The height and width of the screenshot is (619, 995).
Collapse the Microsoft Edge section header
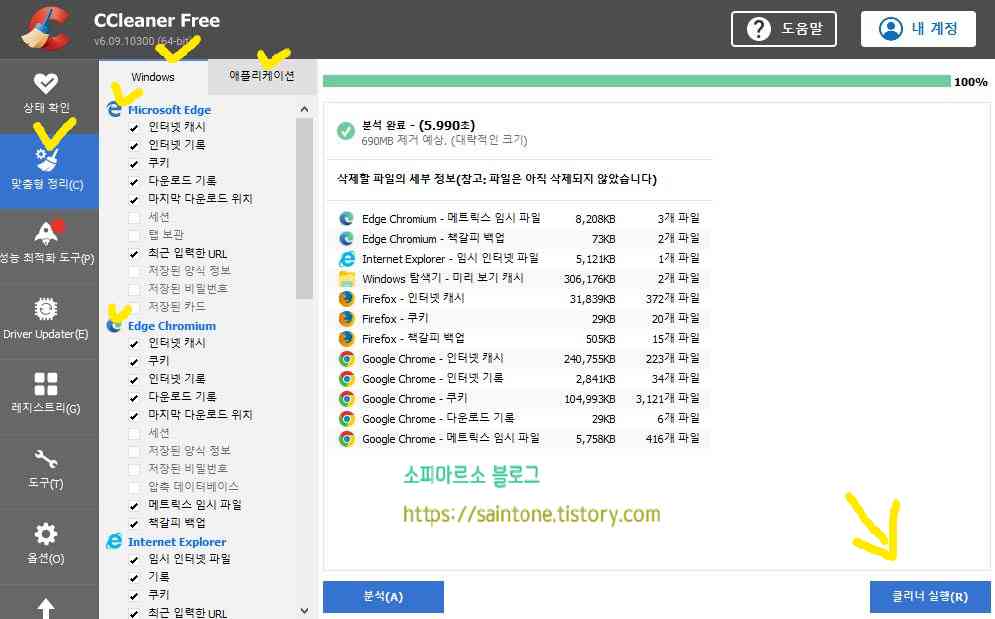click(x=169, y=110)
